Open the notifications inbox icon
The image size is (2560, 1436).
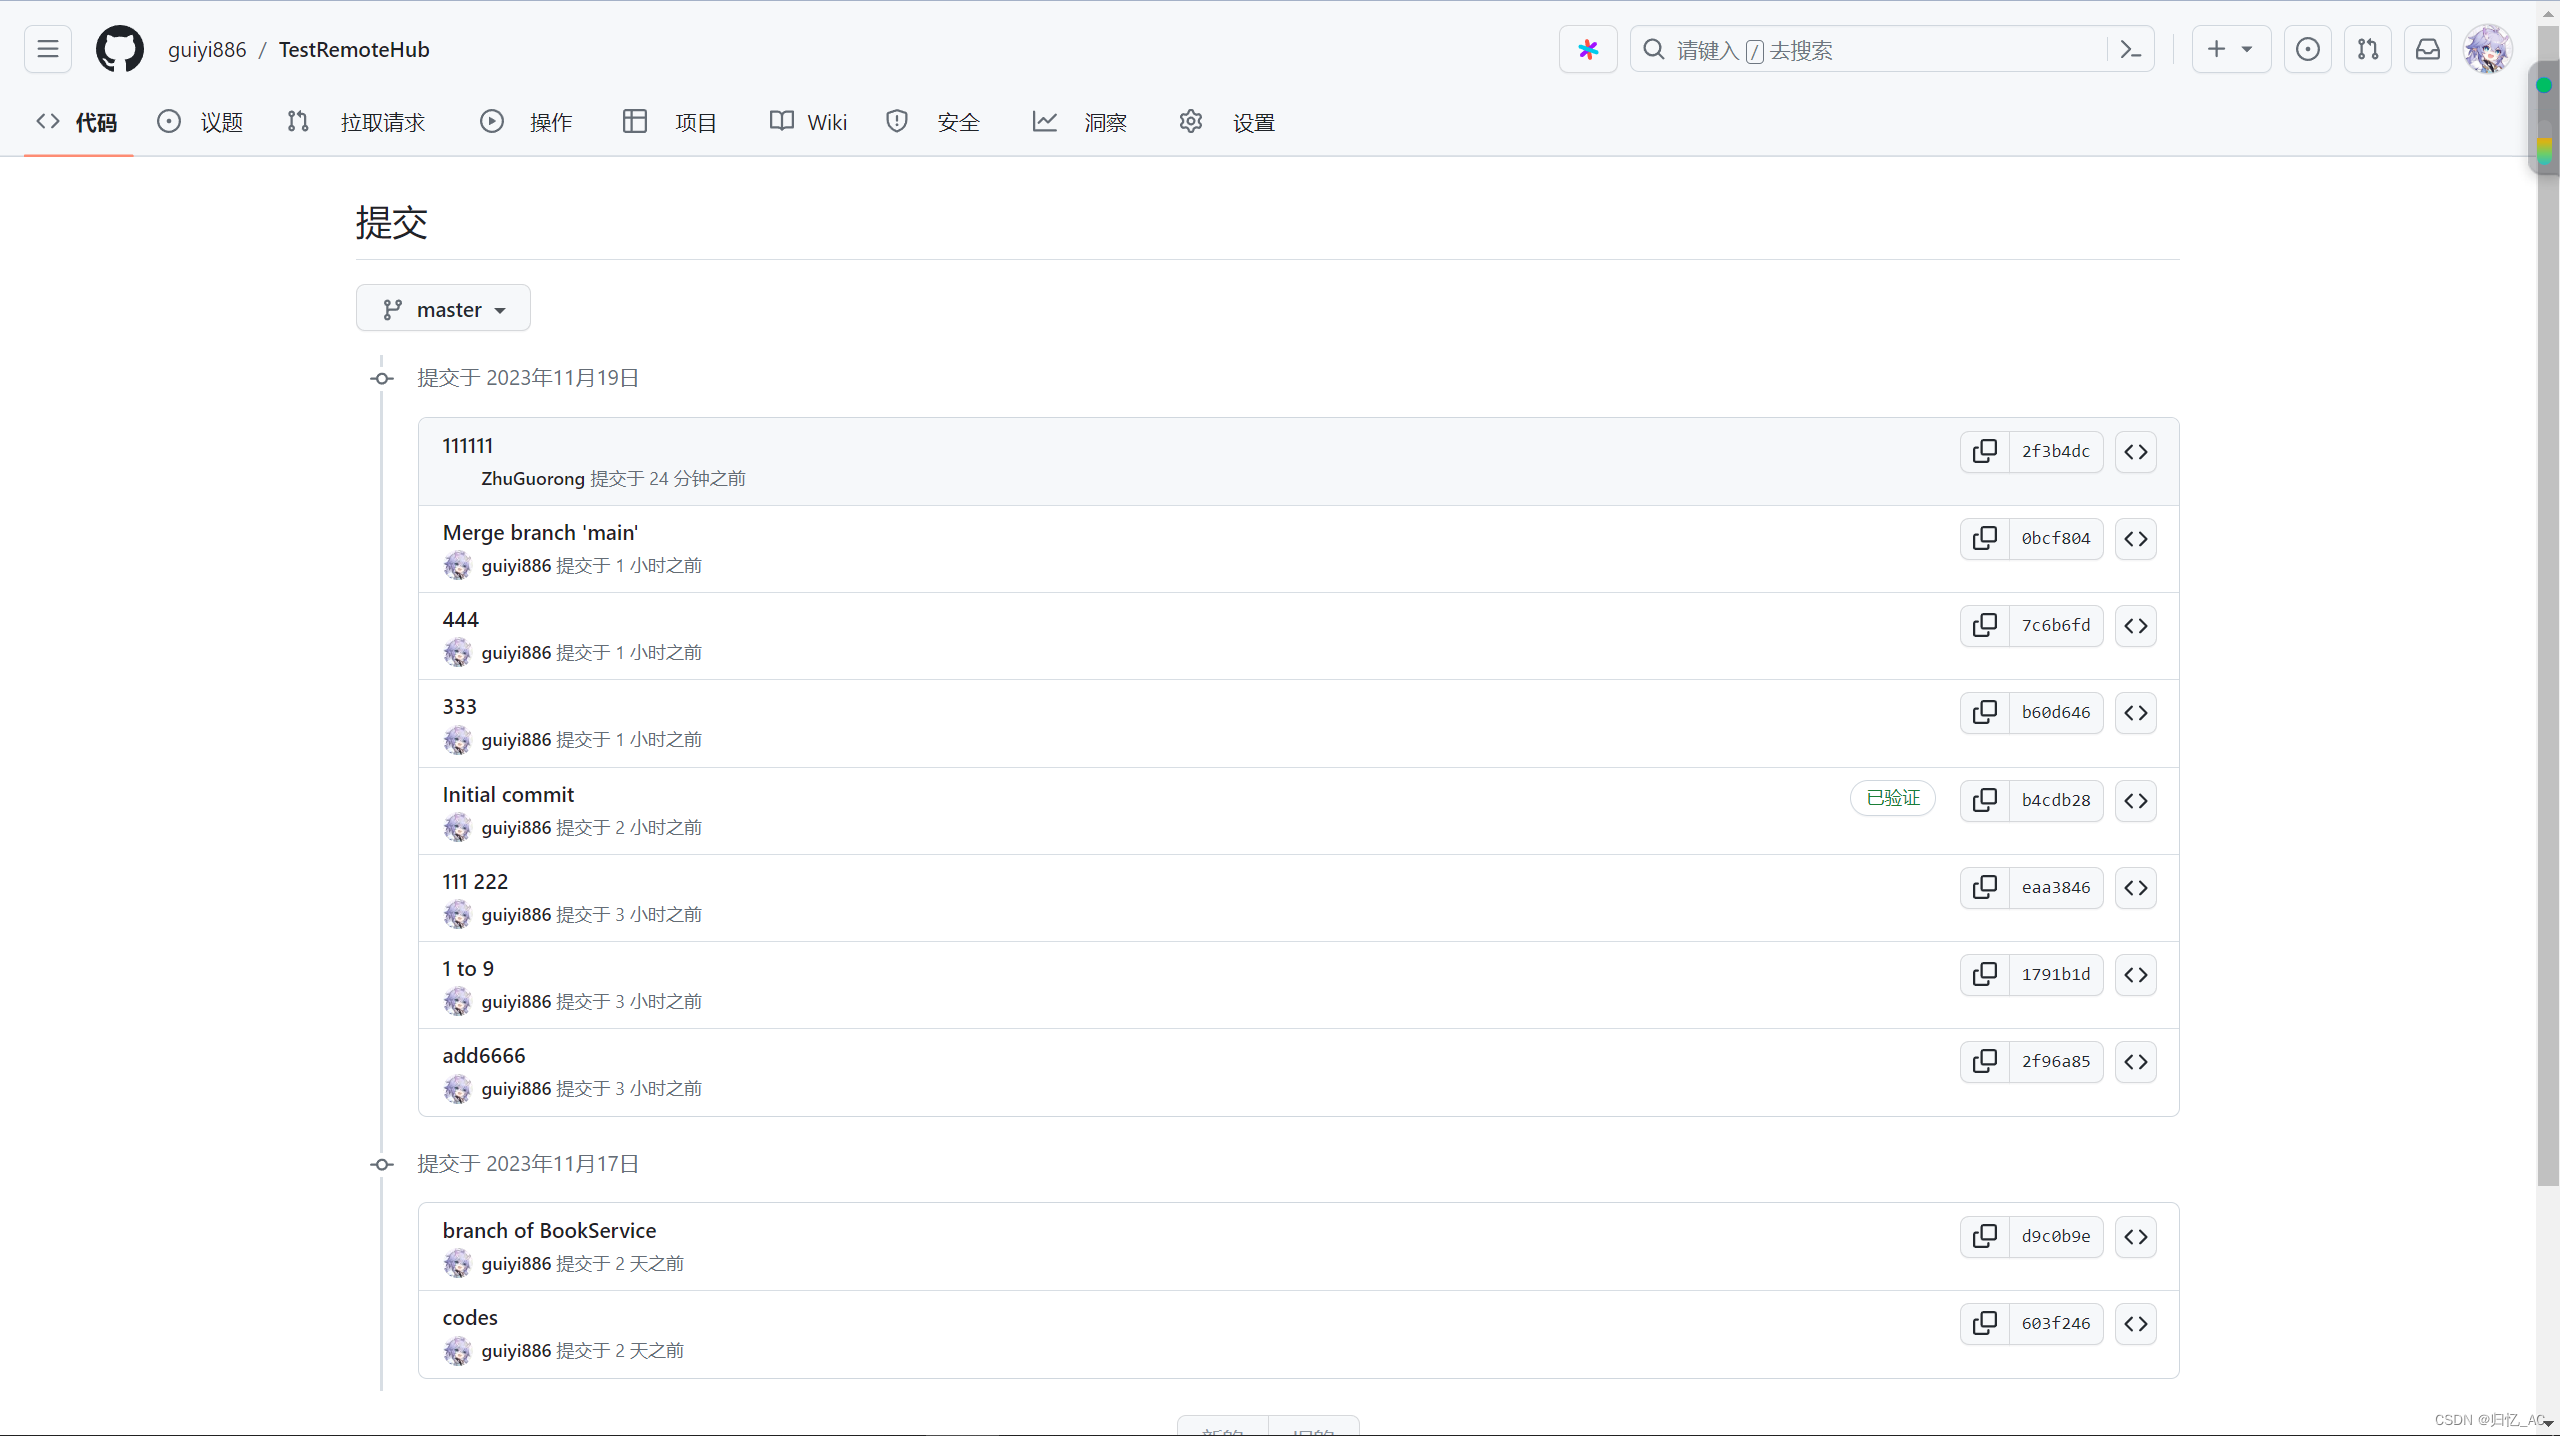2428,49
